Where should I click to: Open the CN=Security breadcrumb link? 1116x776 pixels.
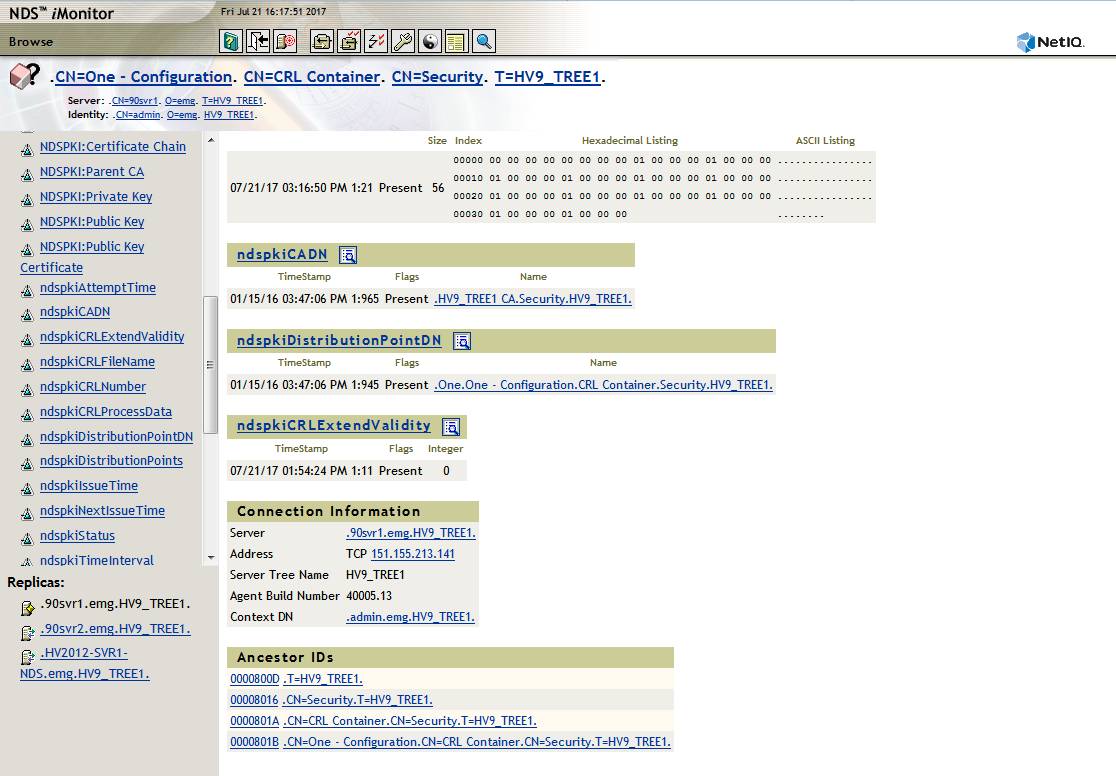coord(437,77)
